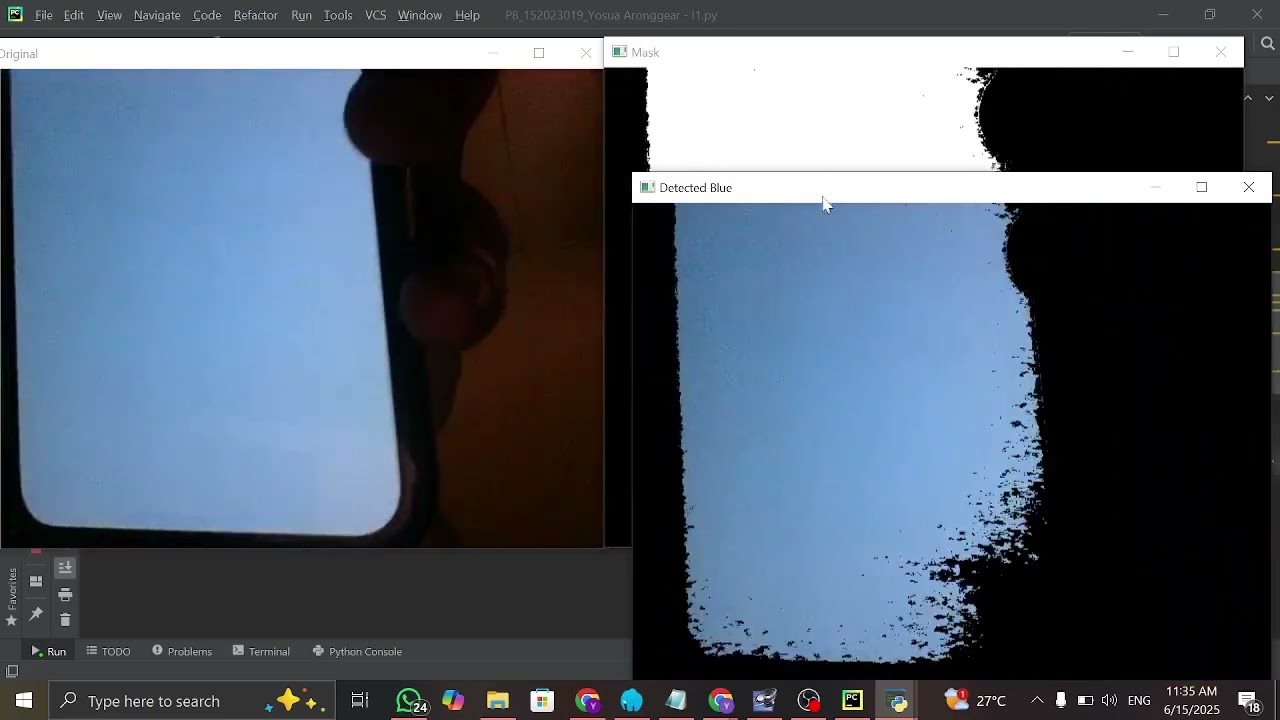Image resolution: width=1280 pixels, height=720 pixels.
Task: Click the PyCharm logo in the title bar
Action: click(x=15, y=15)
